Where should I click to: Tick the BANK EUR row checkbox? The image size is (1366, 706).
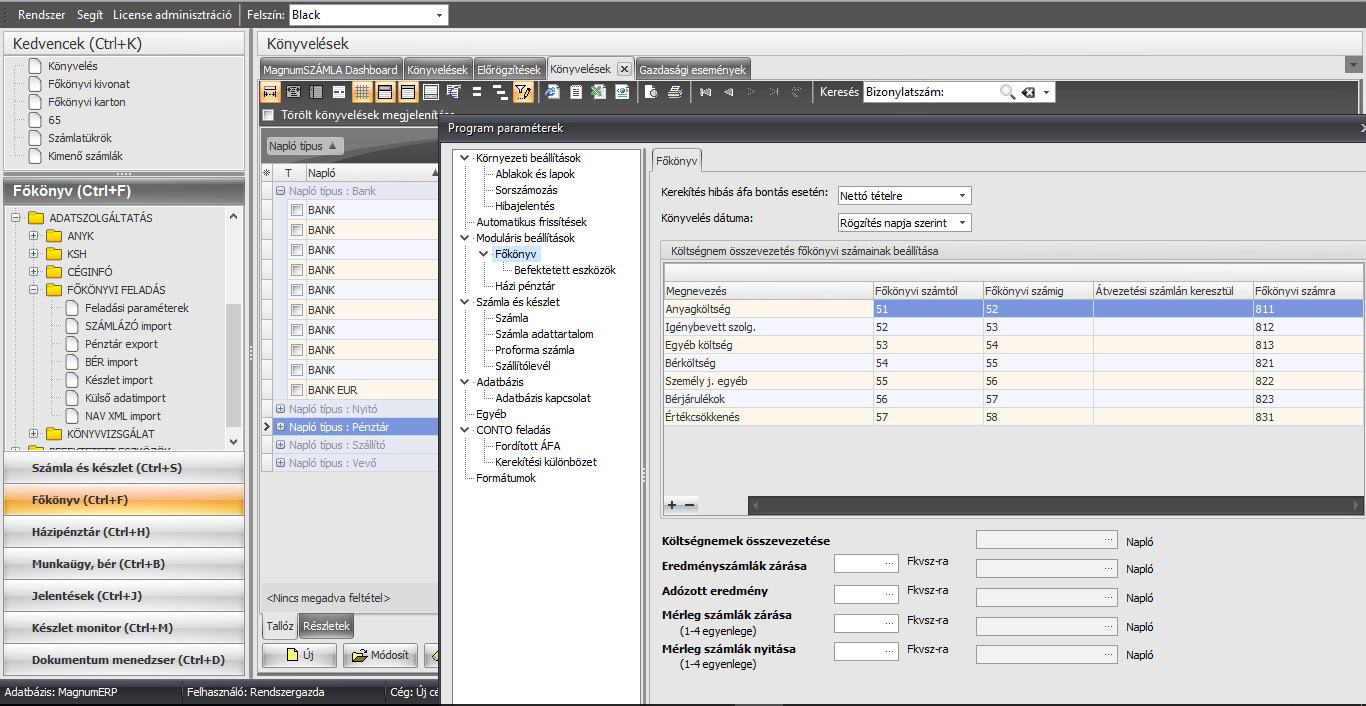click(x=297, y=390)
